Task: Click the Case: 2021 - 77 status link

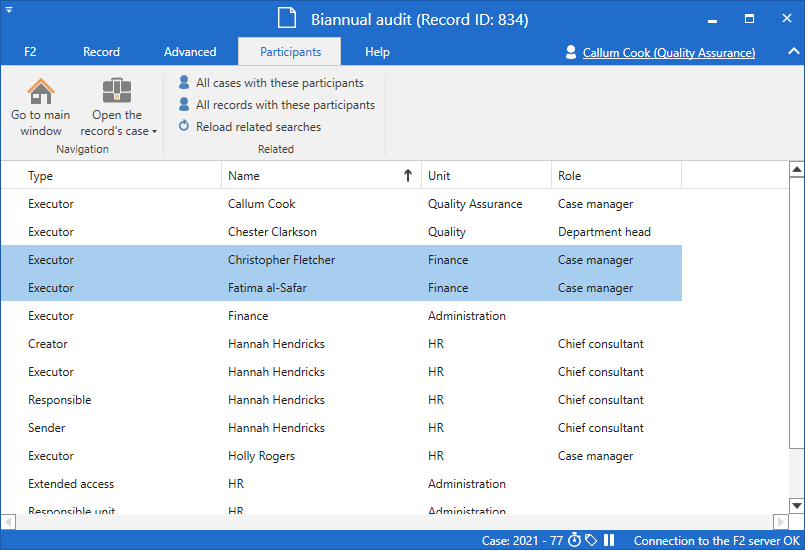Action: [x=522, y=541]
